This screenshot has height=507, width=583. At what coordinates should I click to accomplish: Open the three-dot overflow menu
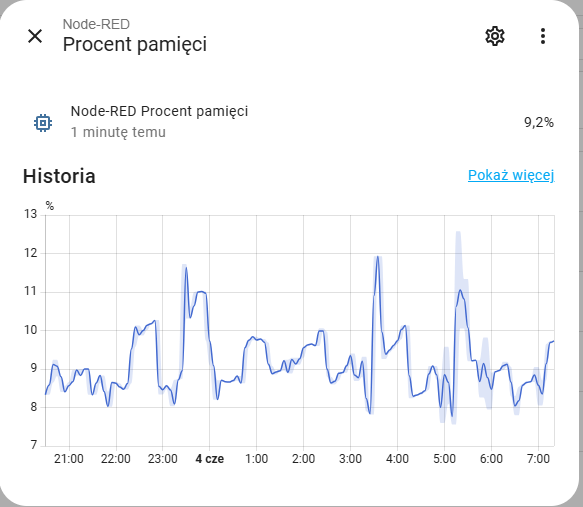click(x=543, y=36)
